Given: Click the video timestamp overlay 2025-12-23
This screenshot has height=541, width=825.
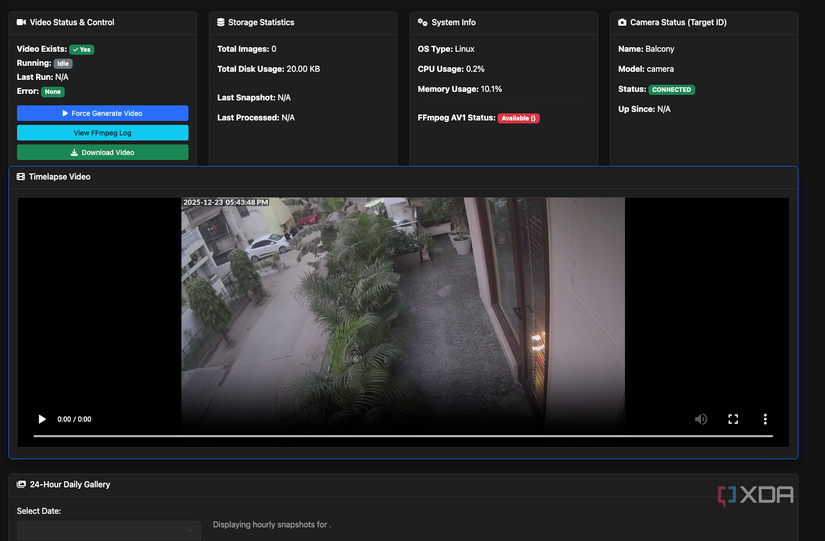Looking at the screenshot, I should point(226,202).
